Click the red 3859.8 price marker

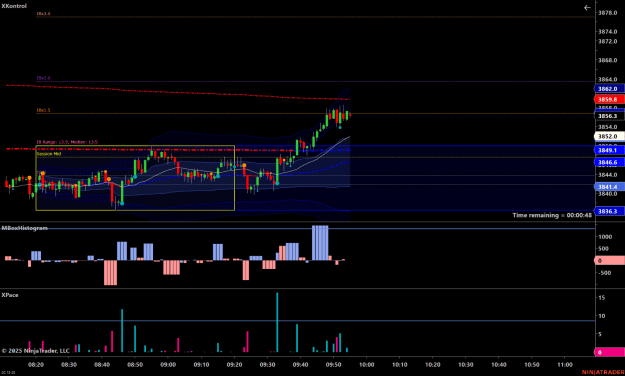609,99
